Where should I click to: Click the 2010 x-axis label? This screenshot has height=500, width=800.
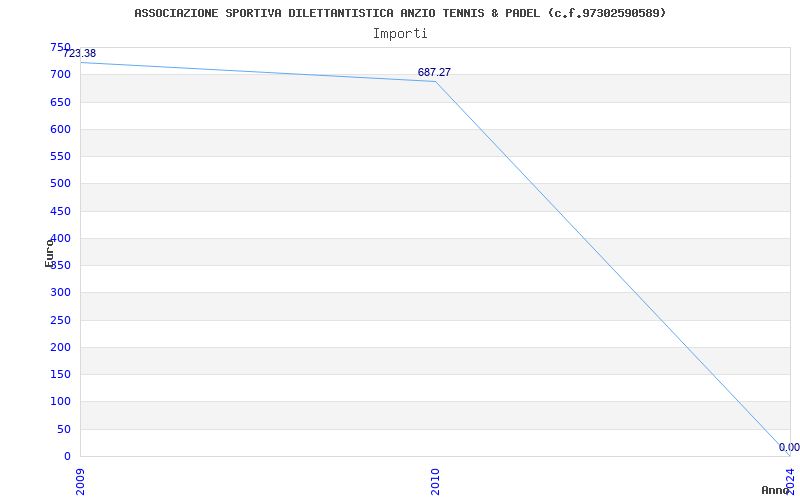click(x=435, y=482)
